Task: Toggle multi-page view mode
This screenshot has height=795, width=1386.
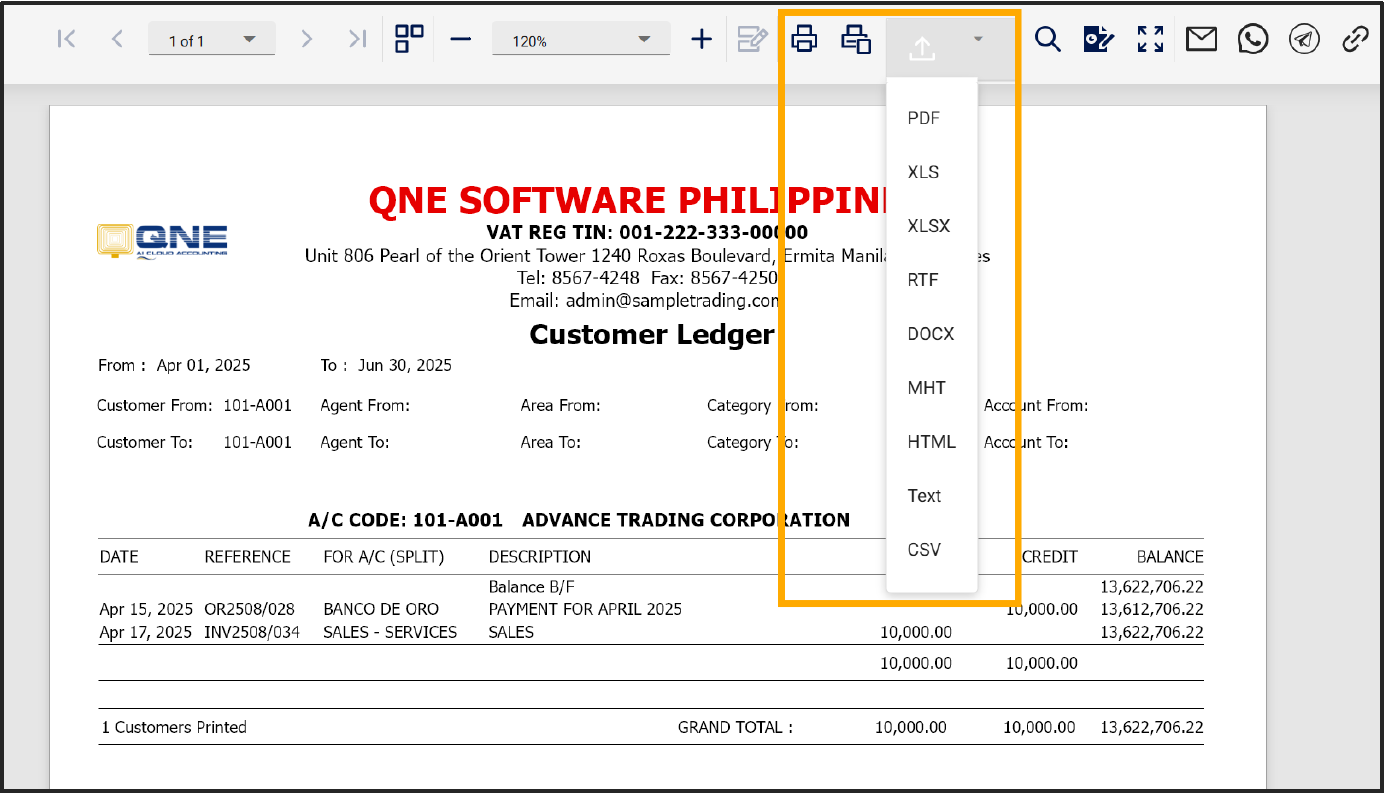Action: pyautogui.click(x=409, y=39)
